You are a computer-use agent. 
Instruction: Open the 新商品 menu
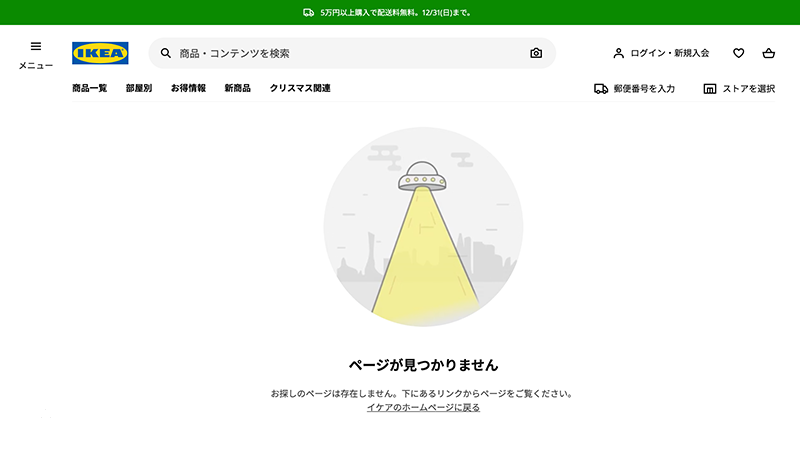[238, 88]
